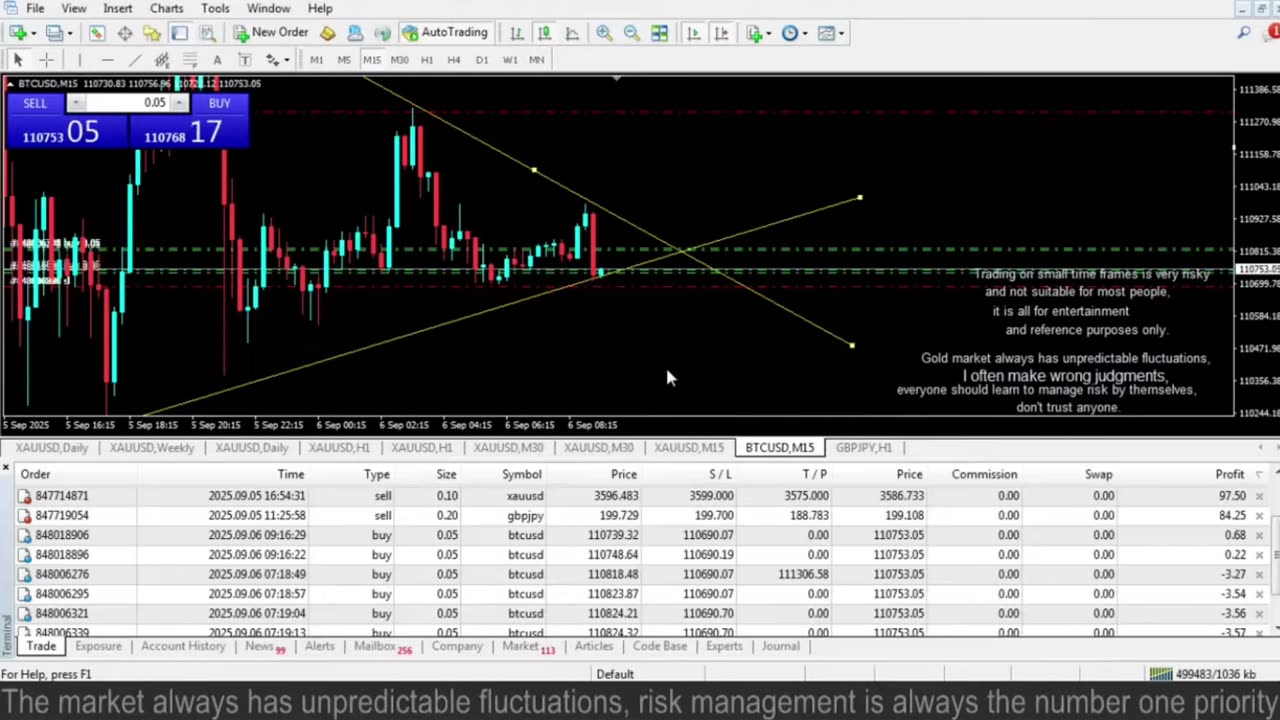Screen dimensions: 1280x720
Task: Switch chart to M5 timeframe
Action: [x=344, y=60]
